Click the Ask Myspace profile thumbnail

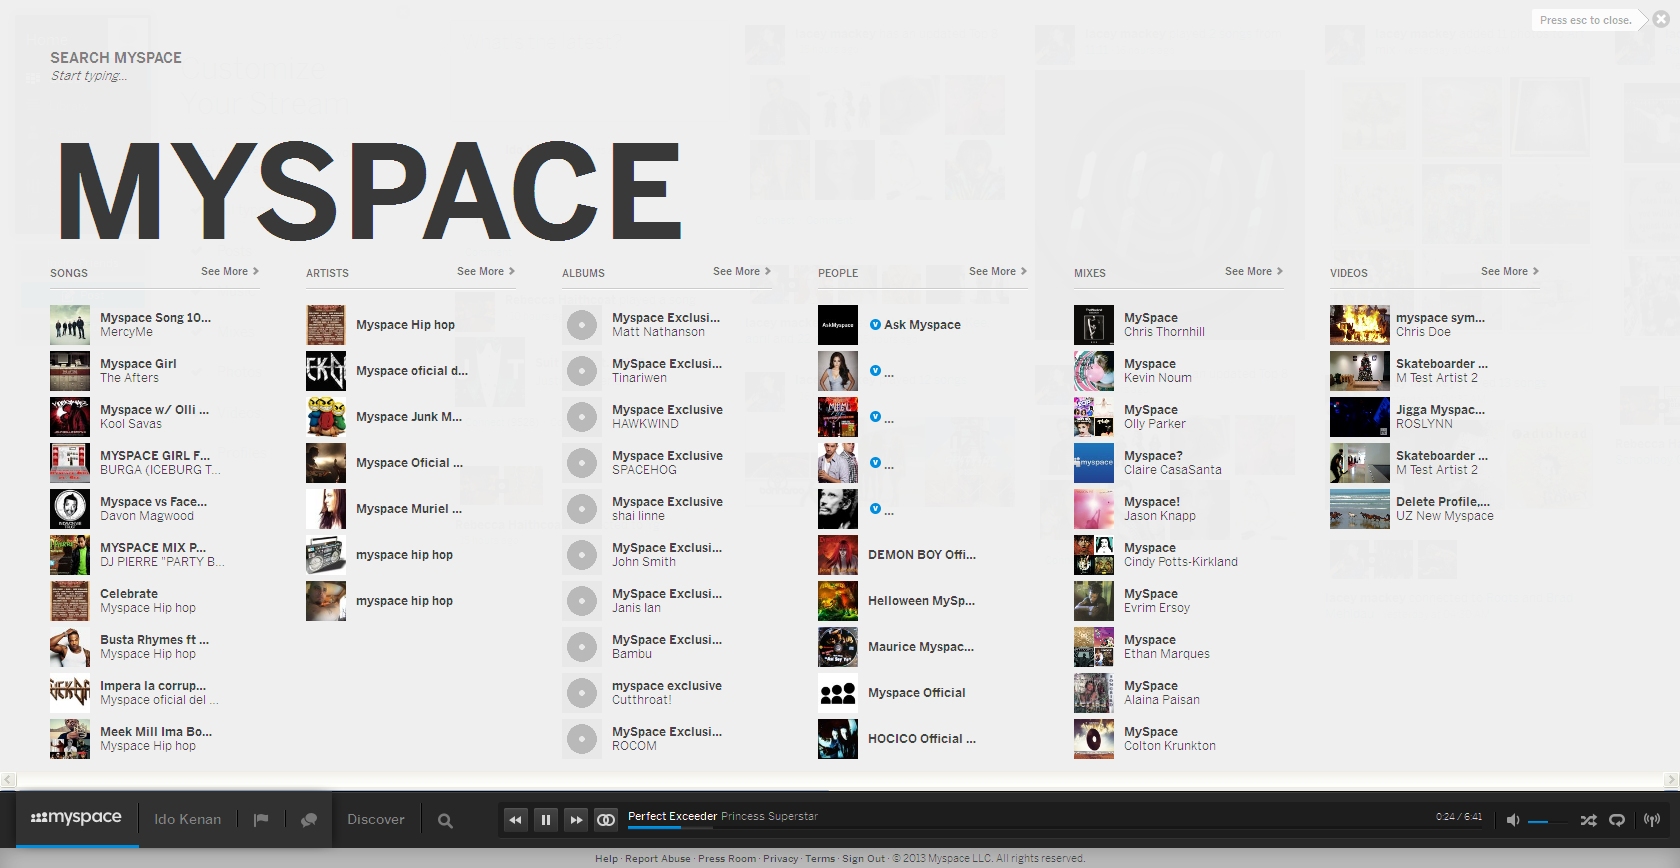[x=838, y=325]
